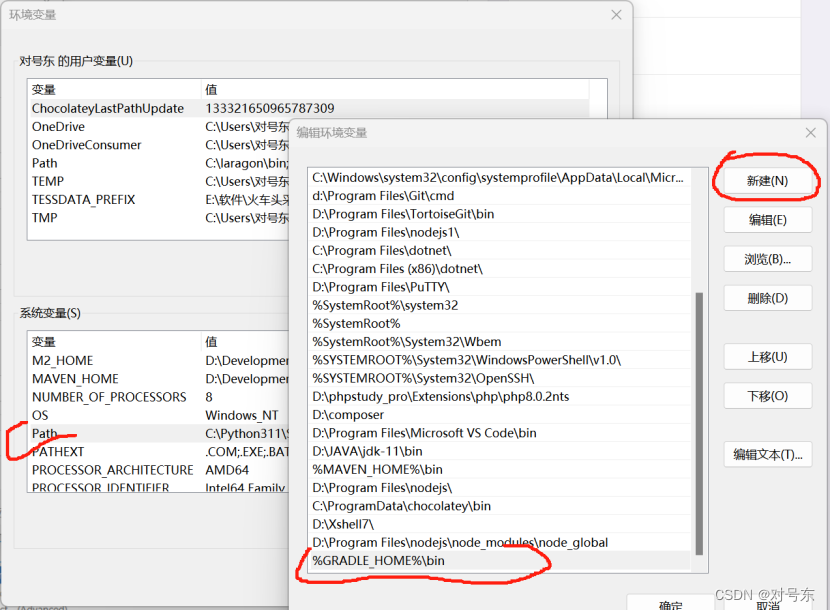Select the %SystemRoot%\System32\Wbem entry
Image resolution: width=830 pixels, height=611 pixels.
click(499, 342)
